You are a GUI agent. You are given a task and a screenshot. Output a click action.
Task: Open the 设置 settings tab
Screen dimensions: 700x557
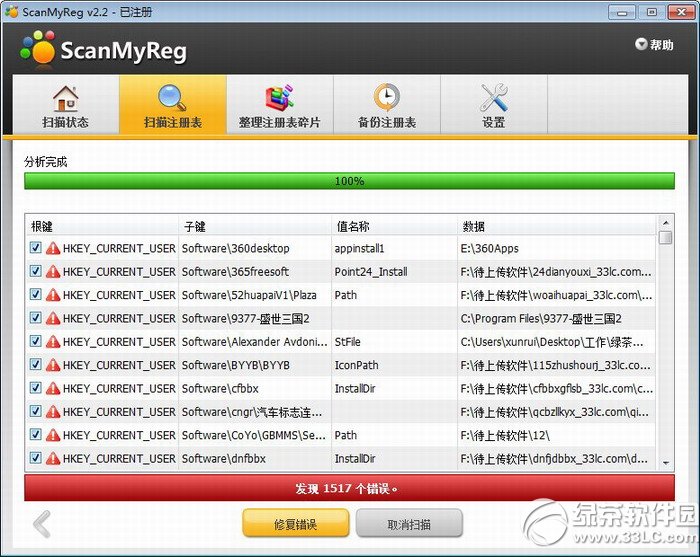click(494, 105)
